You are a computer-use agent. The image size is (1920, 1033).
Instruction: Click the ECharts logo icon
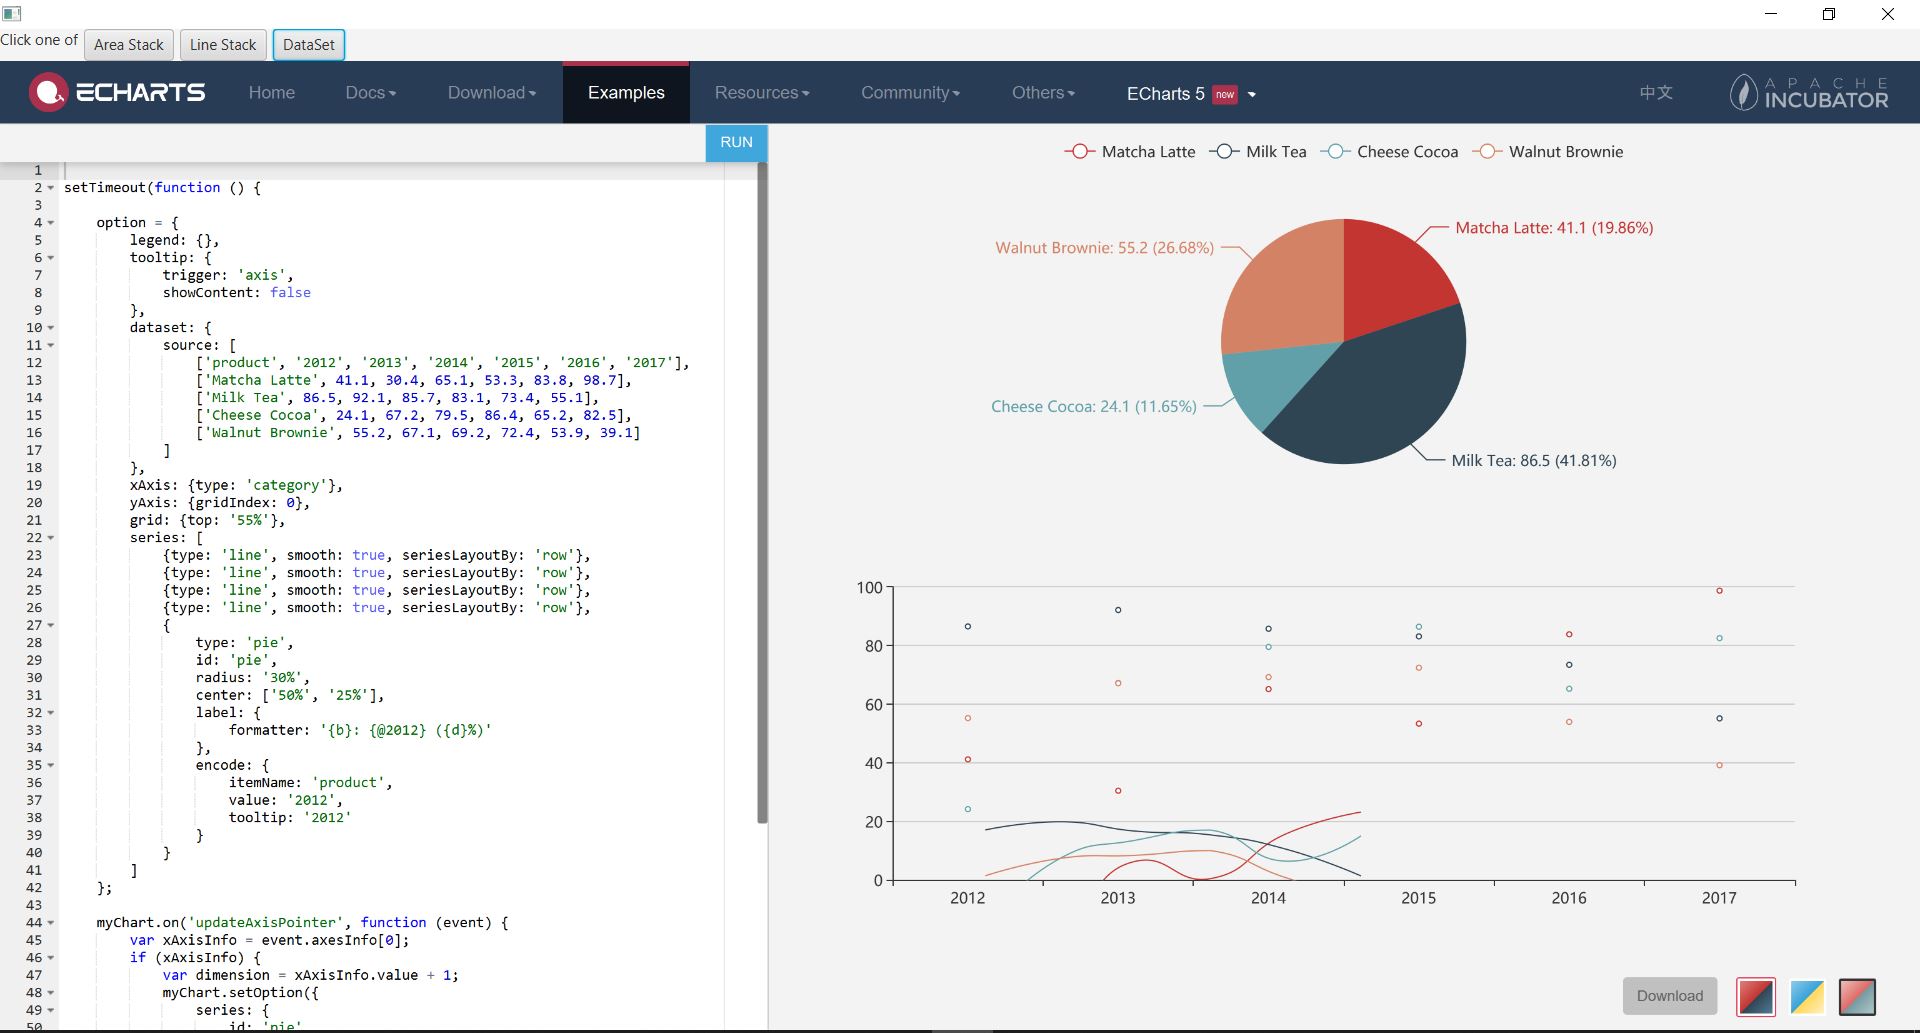tap(48, 92)
